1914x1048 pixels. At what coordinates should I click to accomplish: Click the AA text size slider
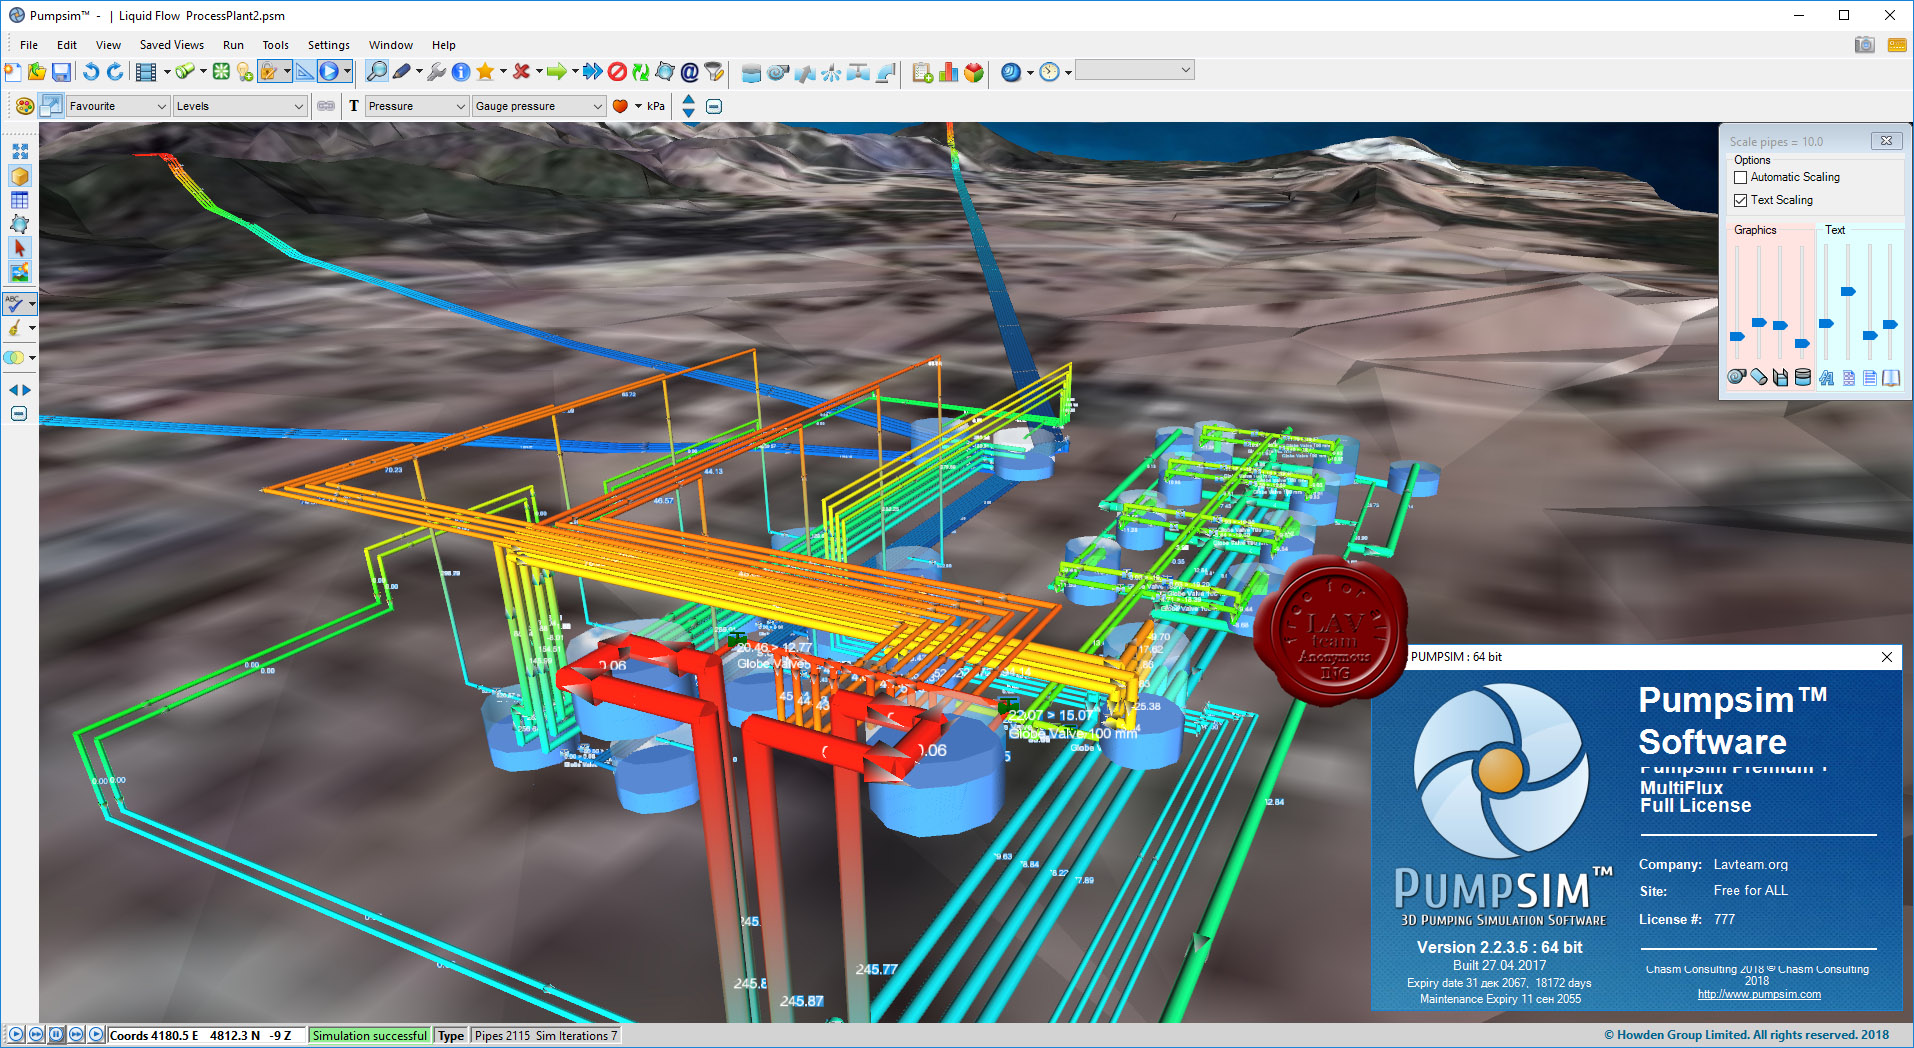point(1826,323)
